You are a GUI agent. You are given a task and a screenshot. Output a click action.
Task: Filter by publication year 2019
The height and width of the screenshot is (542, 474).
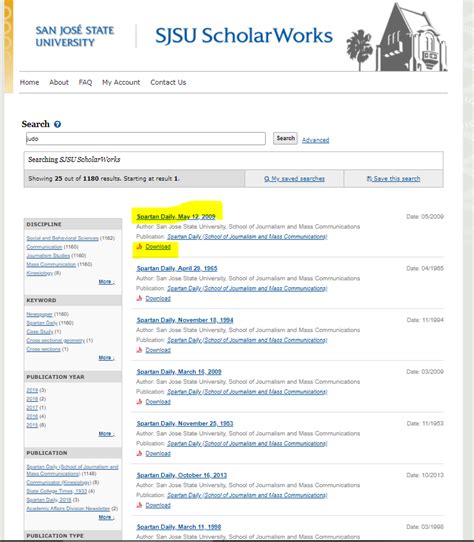pyautogui.click(x=32, y=390)
